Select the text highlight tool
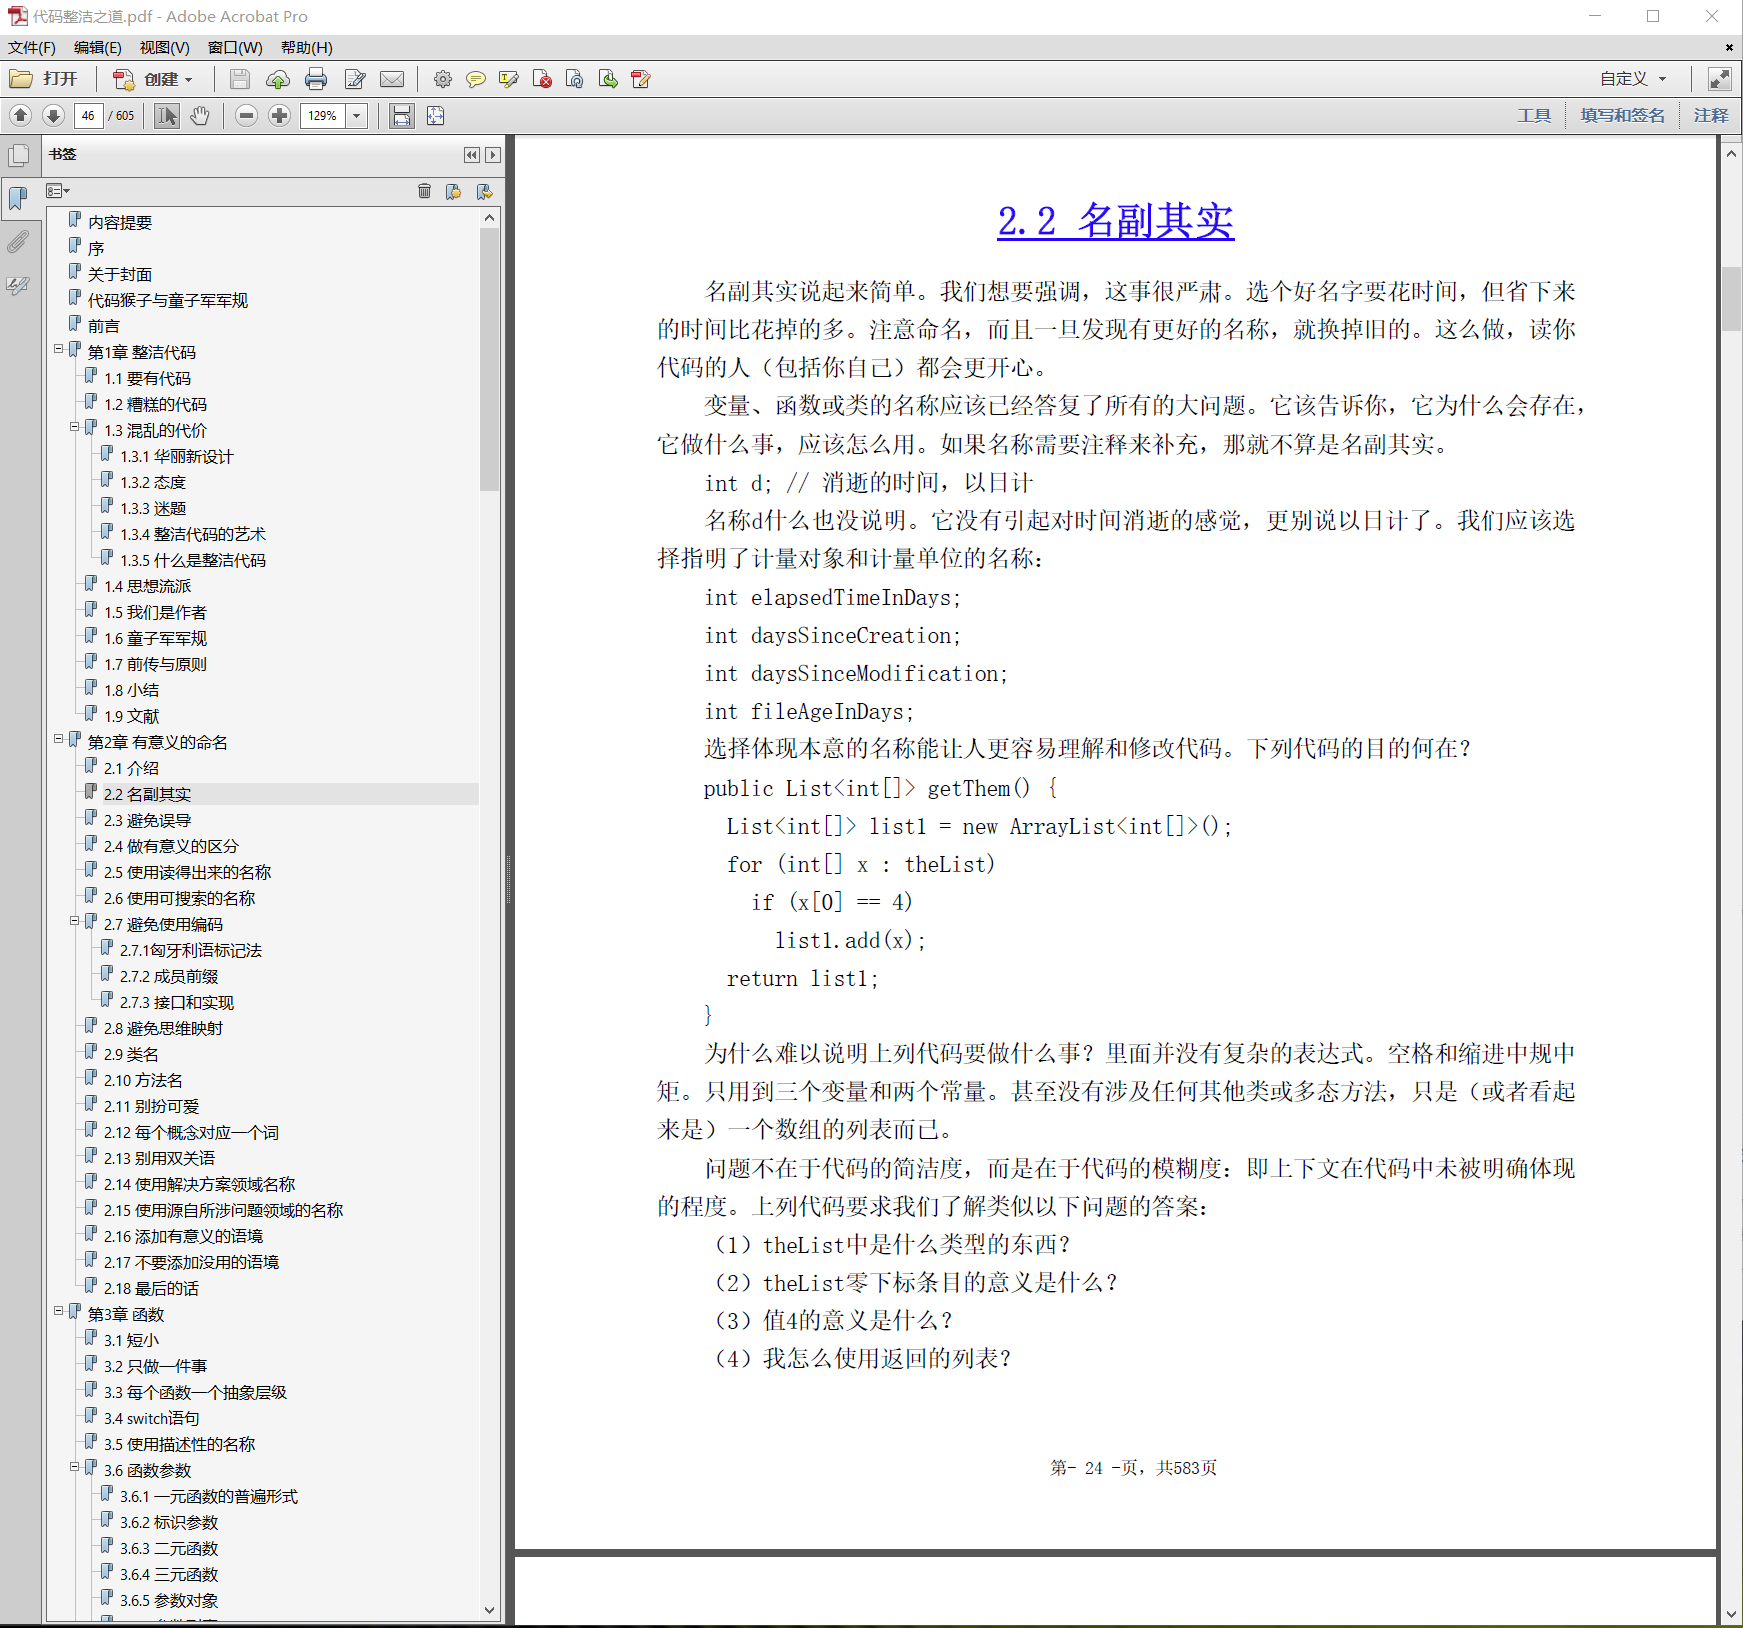Image resolution: width=1743 pixels, height=1628 pixels. (x=509, y=79)
